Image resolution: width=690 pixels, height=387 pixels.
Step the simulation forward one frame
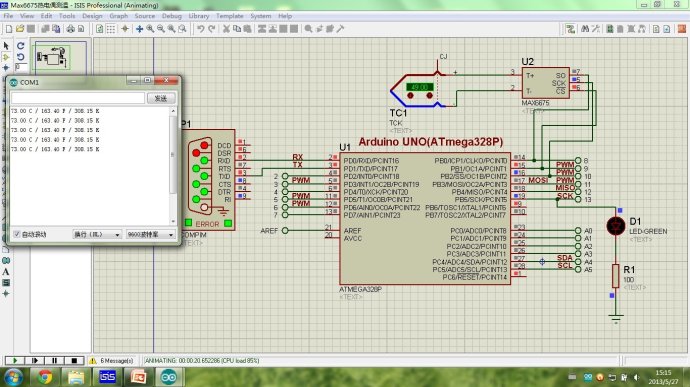pyautogui.click(x=35, y=361)
